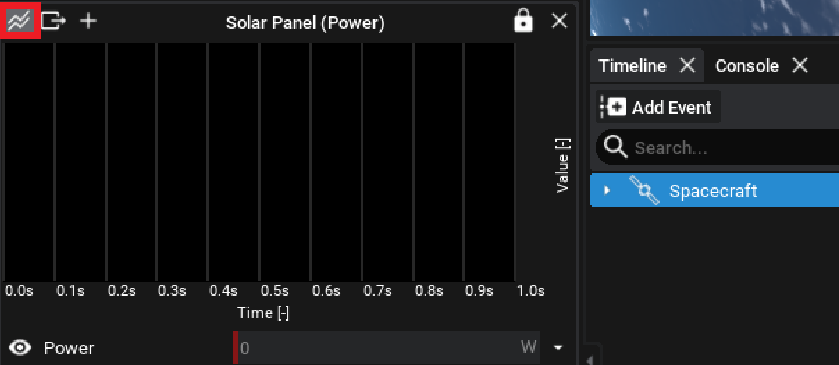Switch to the Console tab
Viewport: 839px width, 365px height.
(x=747, y=66)
